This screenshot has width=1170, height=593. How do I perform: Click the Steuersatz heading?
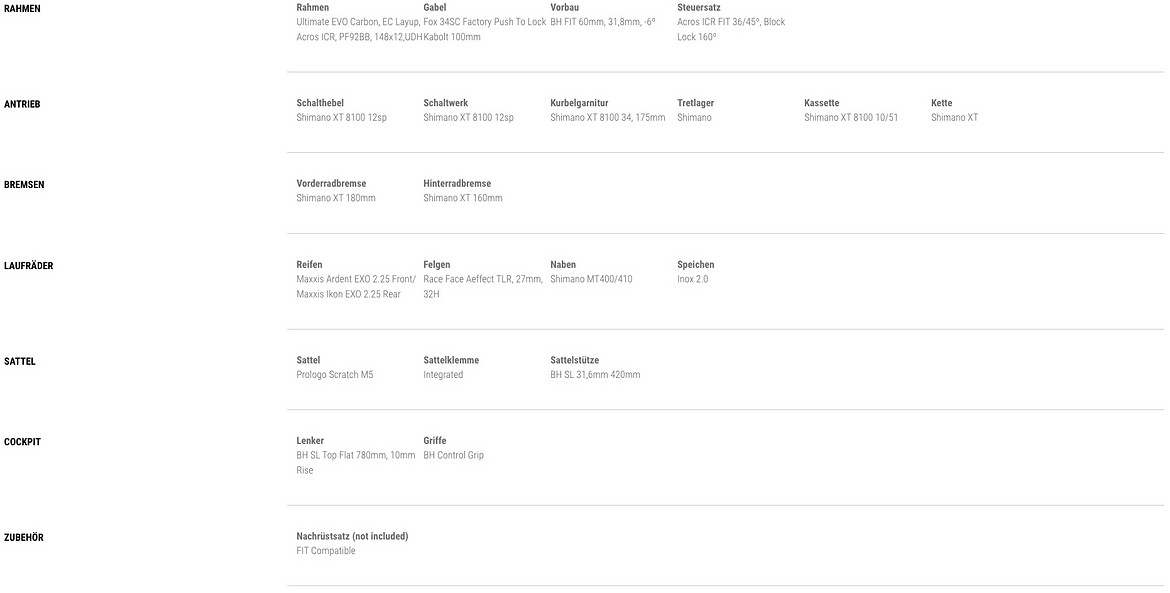tap(698, 7)
